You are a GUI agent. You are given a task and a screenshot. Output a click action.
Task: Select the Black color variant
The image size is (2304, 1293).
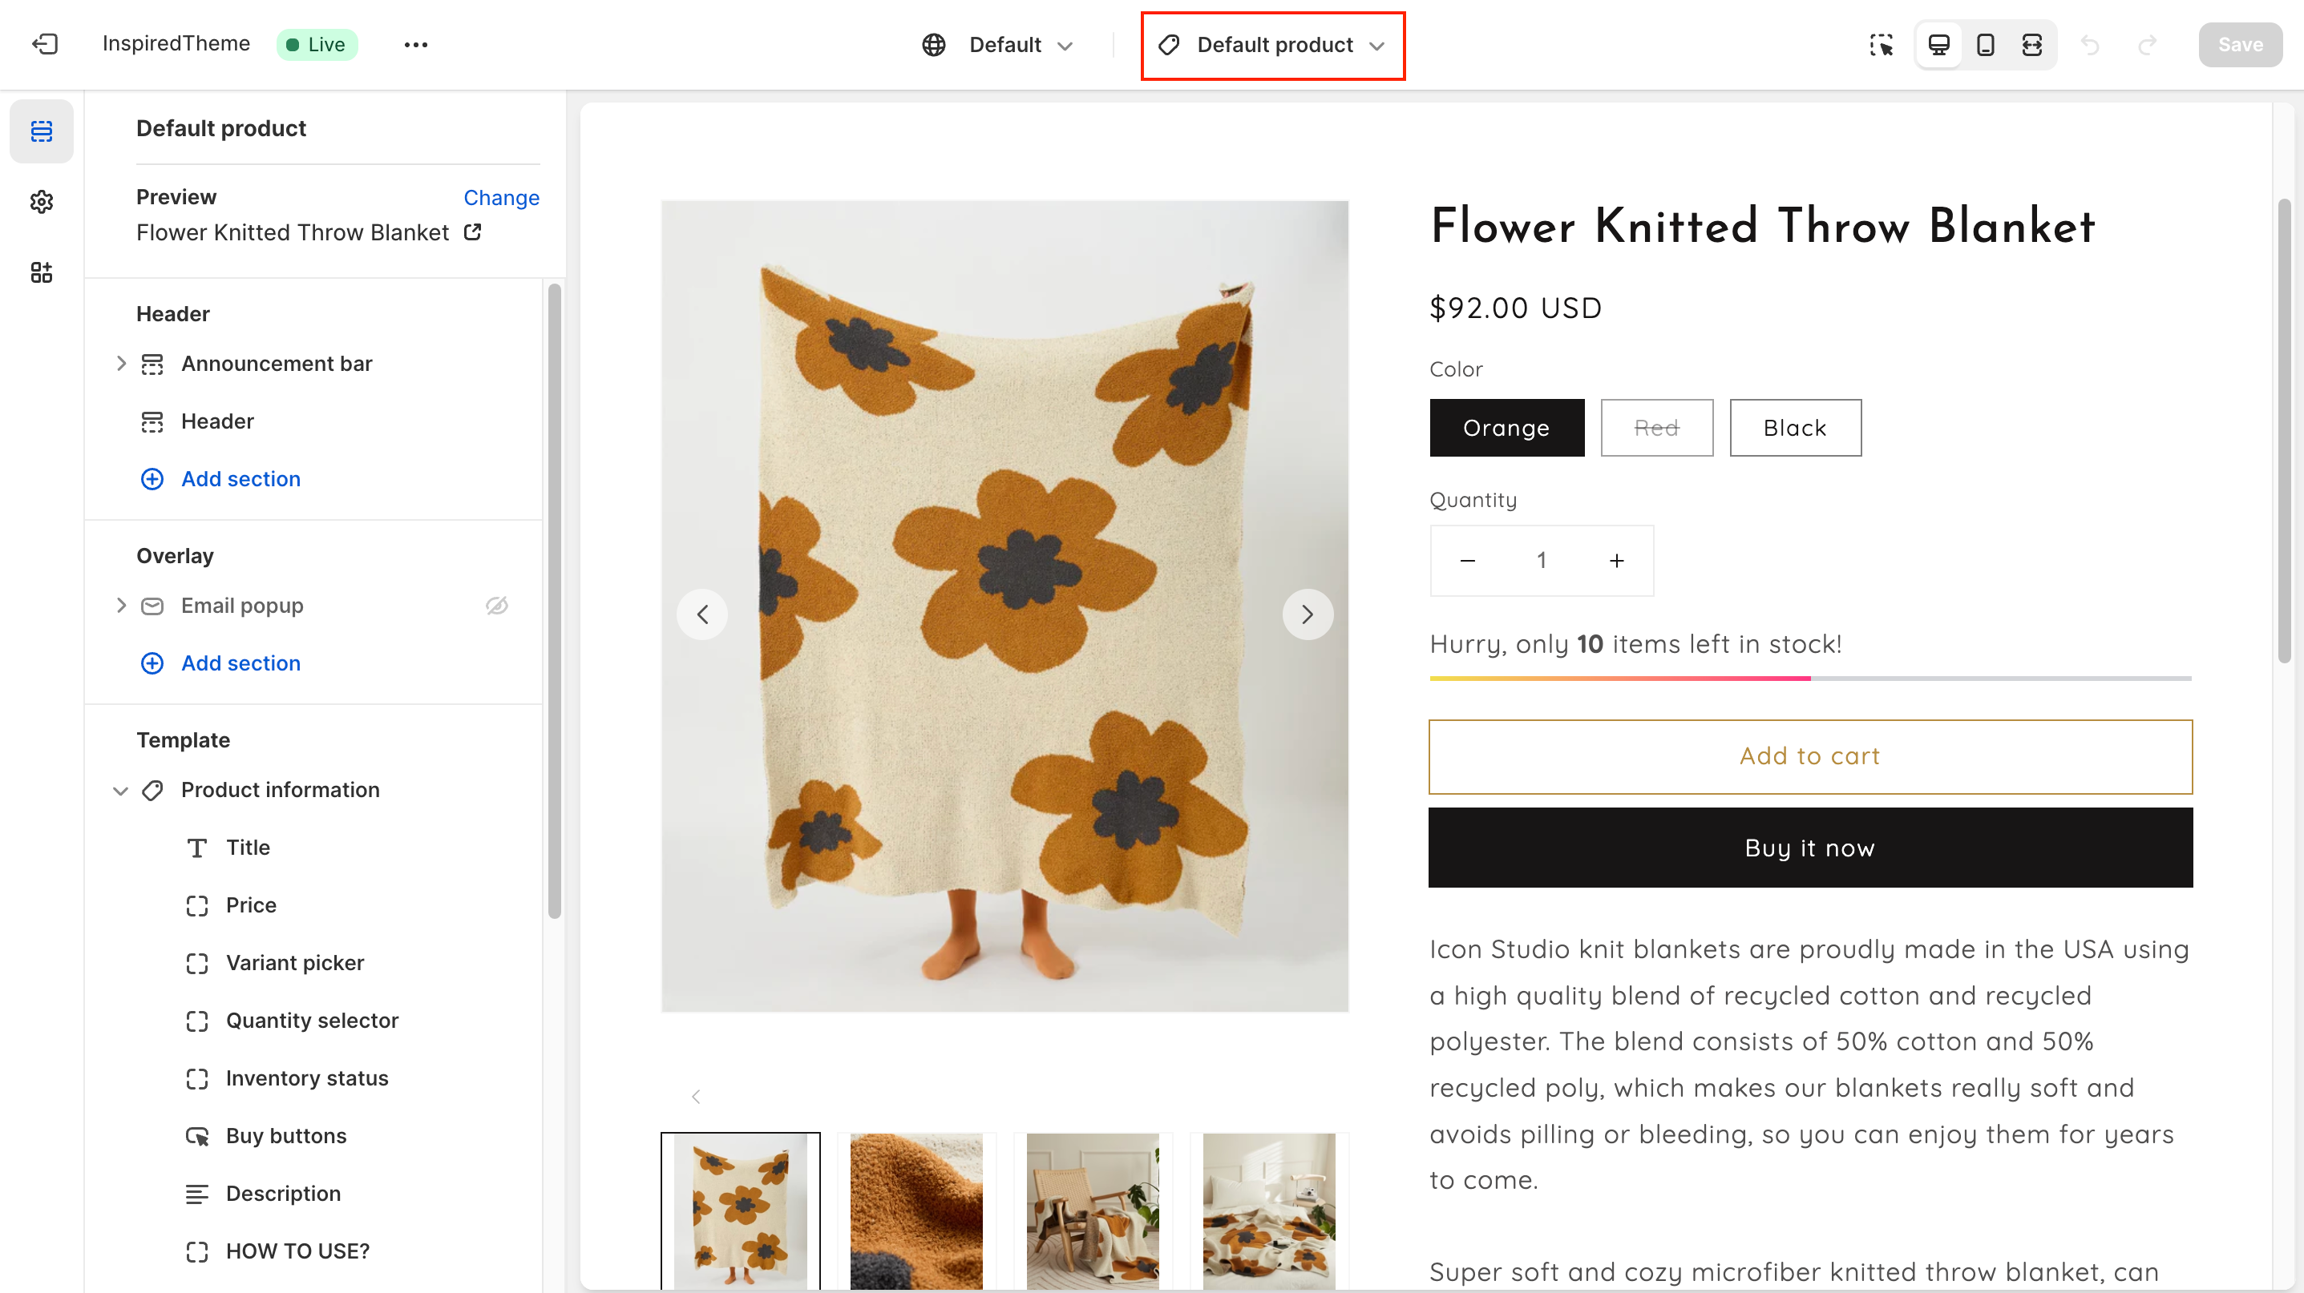click(x=1795, y=428)
